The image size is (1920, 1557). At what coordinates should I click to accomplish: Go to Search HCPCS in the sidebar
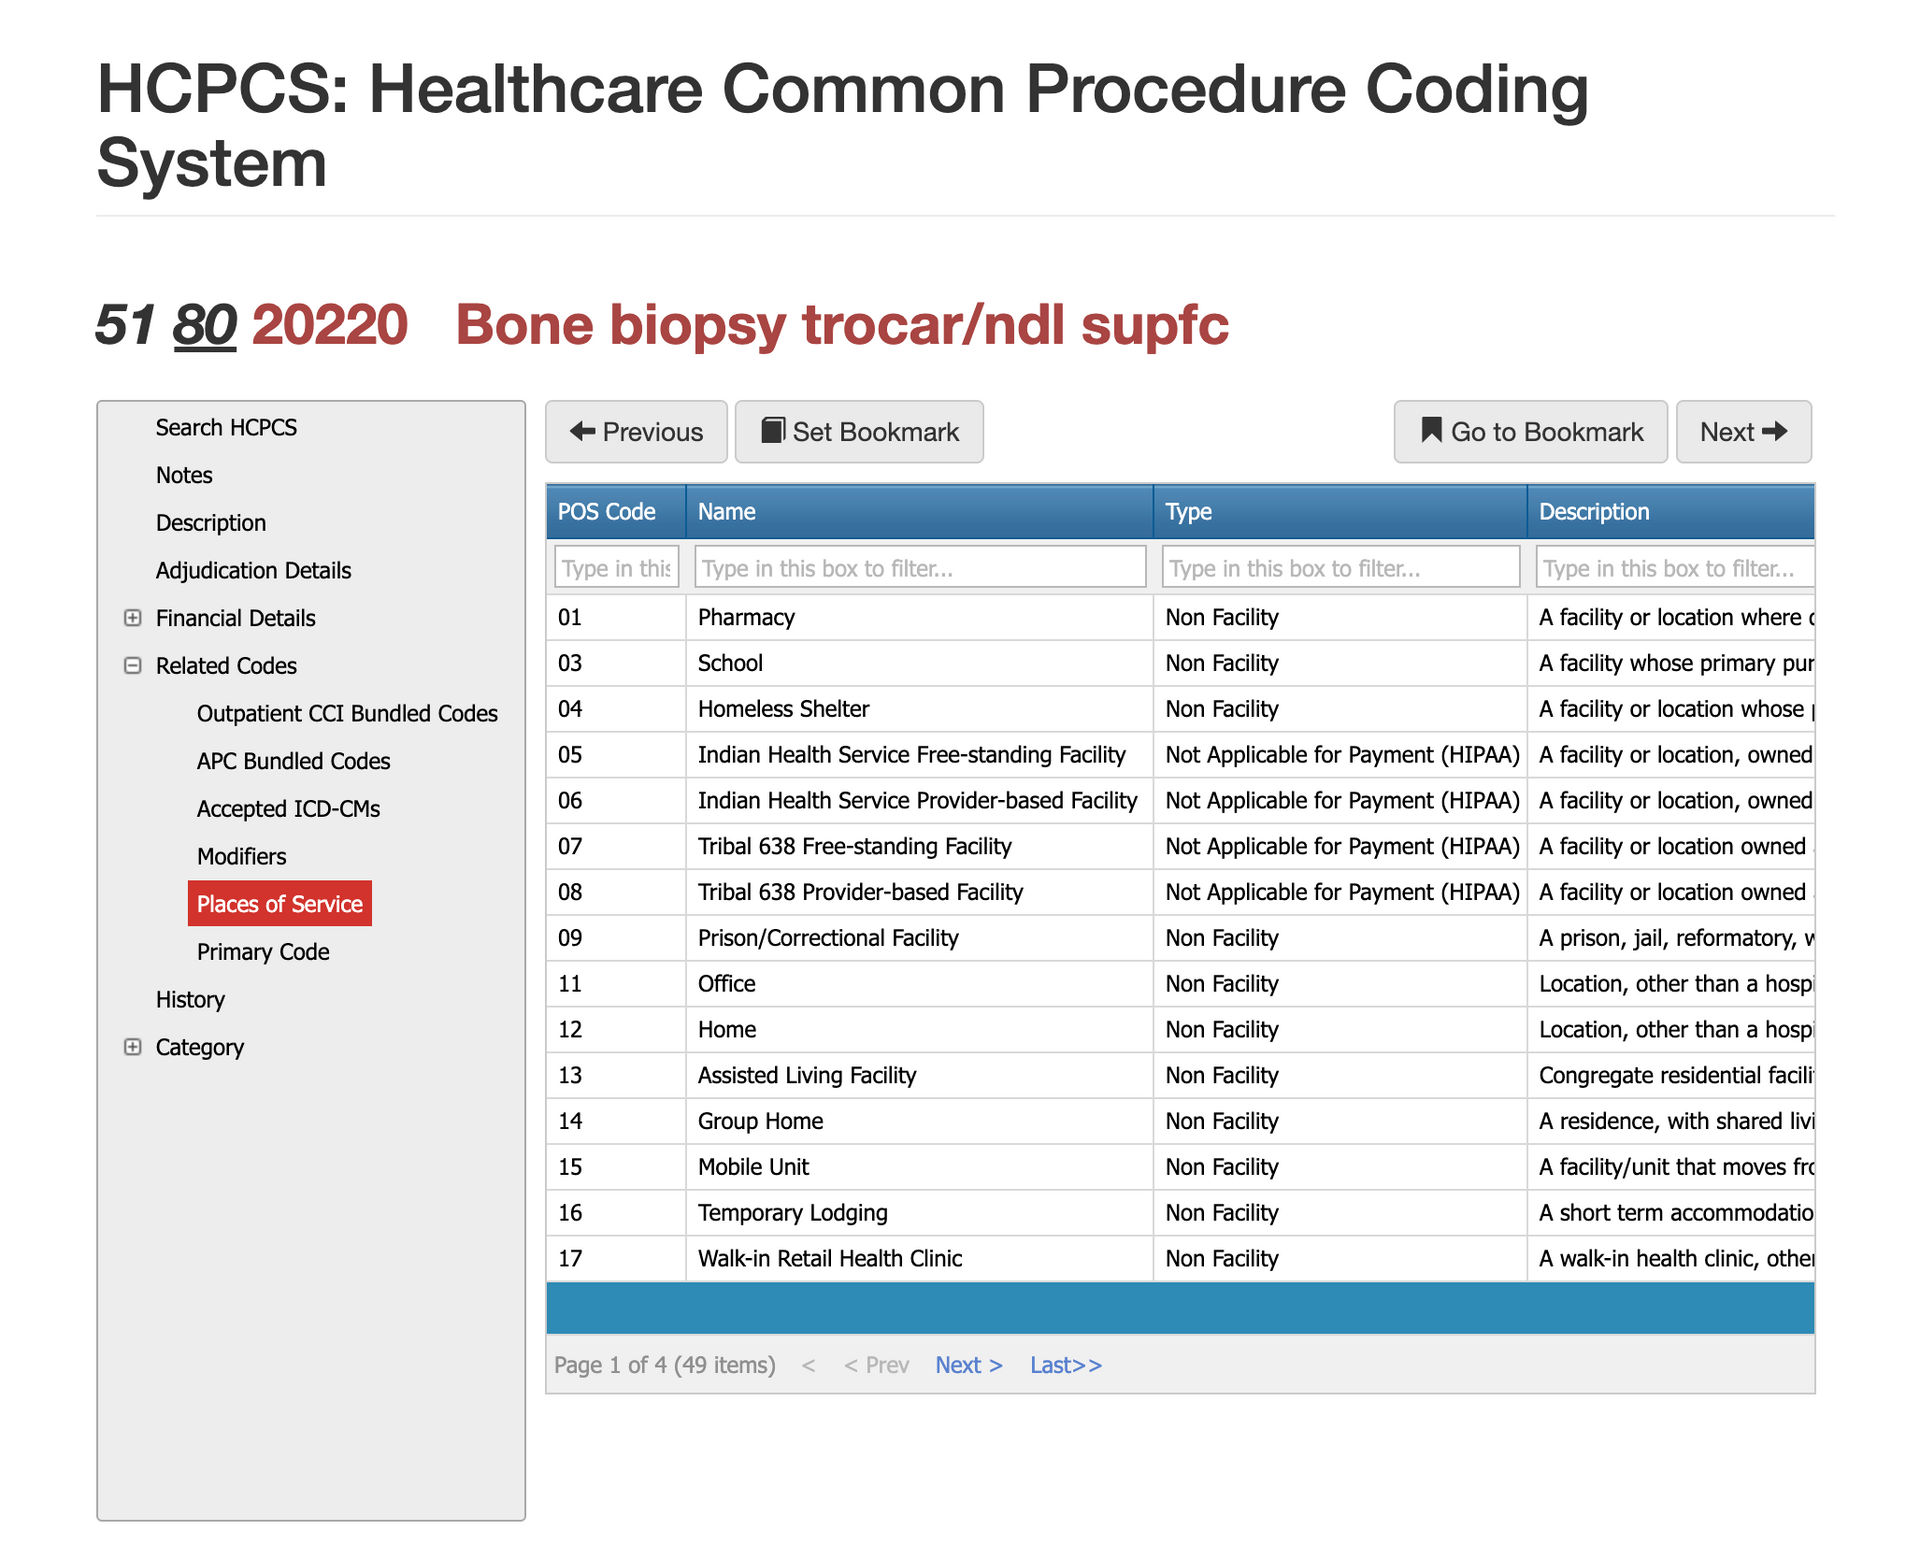coord(226,428)
